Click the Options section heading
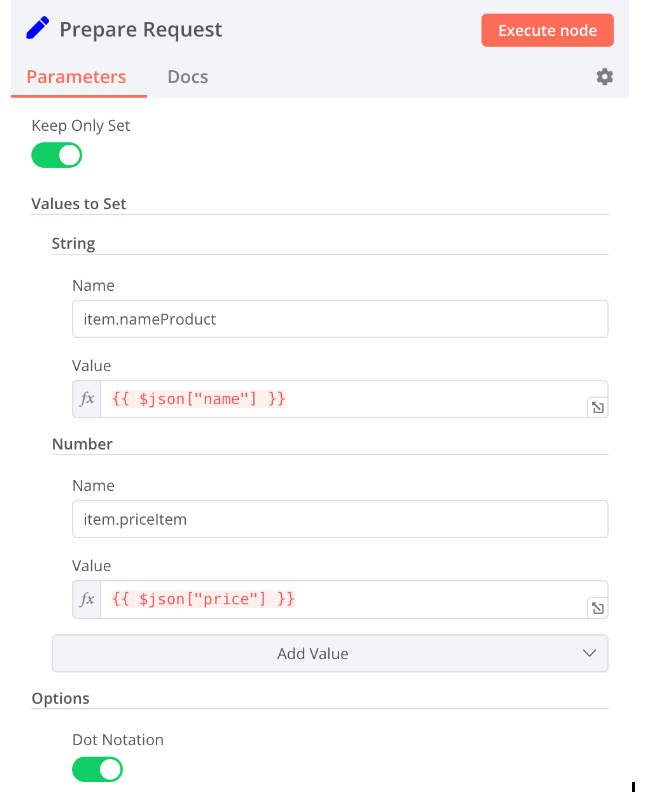The height and width of the screenshot is (792, 657). [x=61, y=698]
